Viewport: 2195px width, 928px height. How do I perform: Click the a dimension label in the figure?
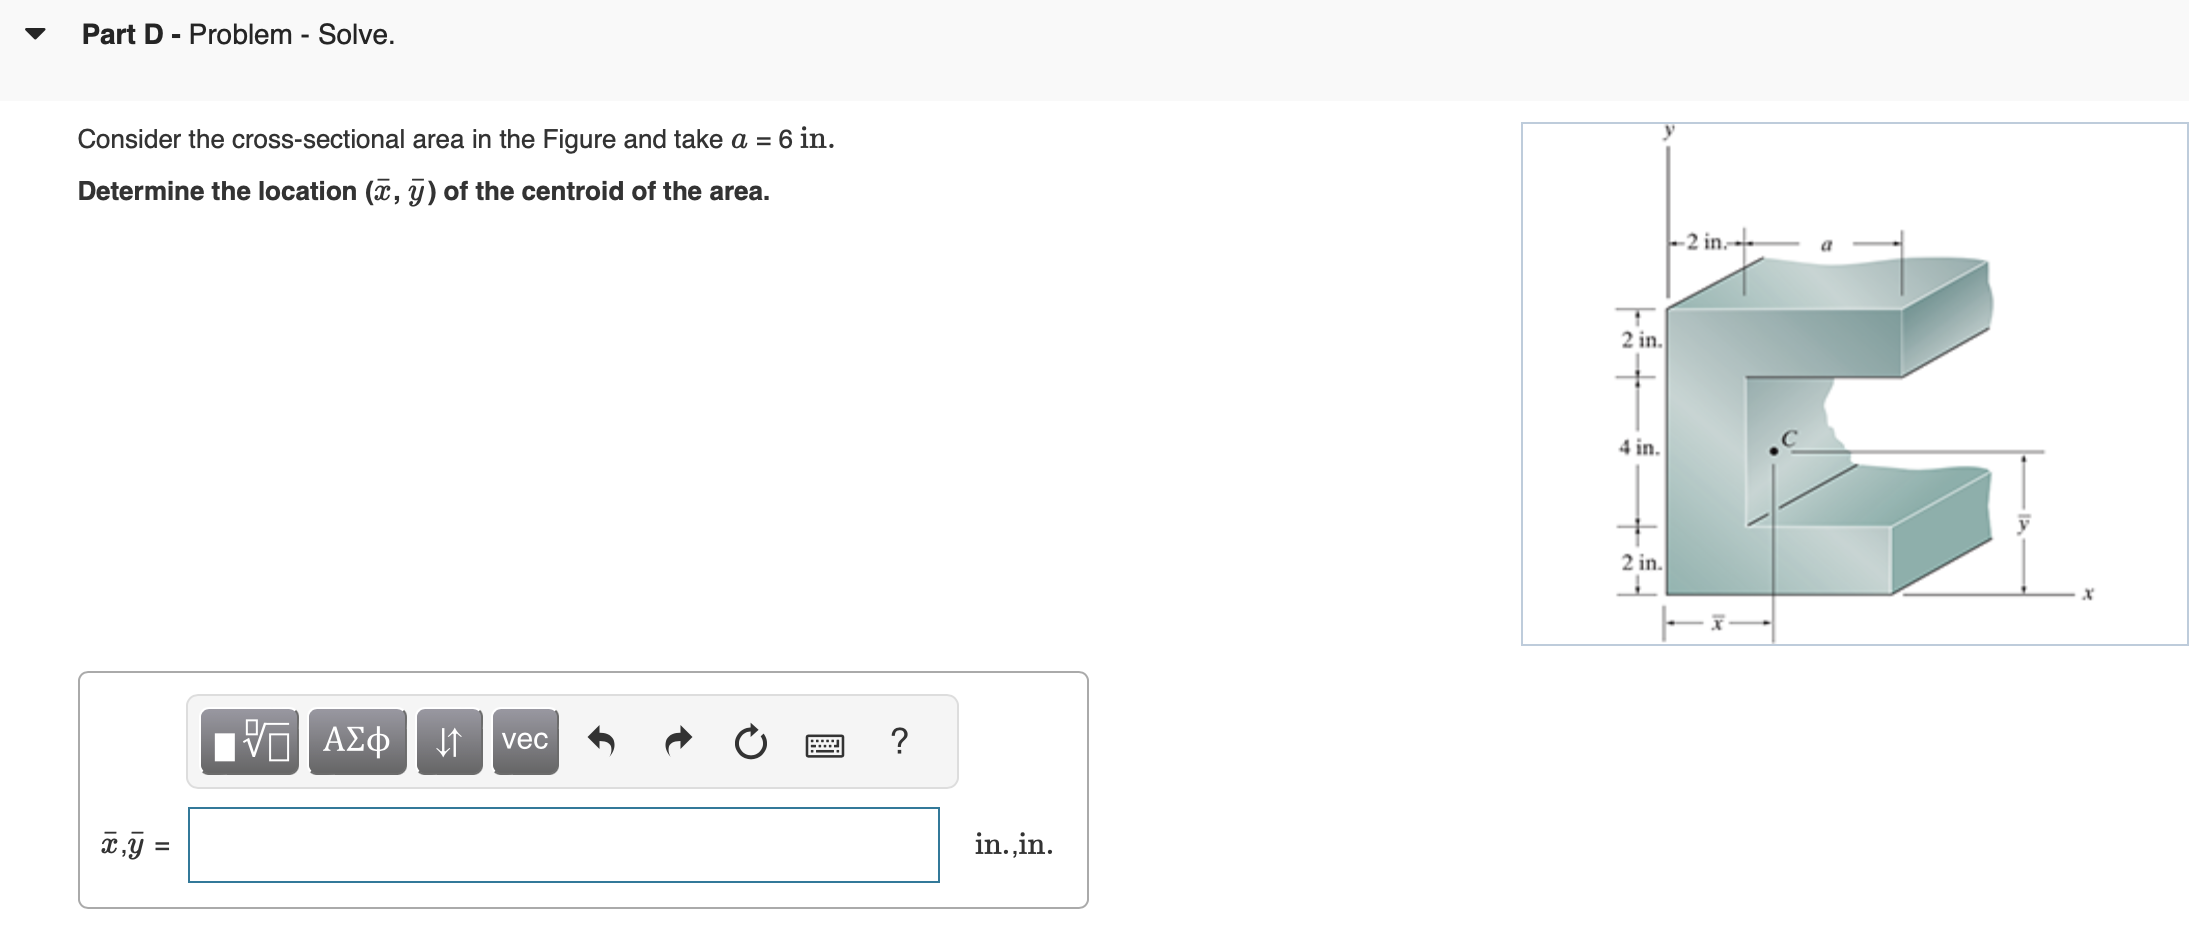[1827, 242]
